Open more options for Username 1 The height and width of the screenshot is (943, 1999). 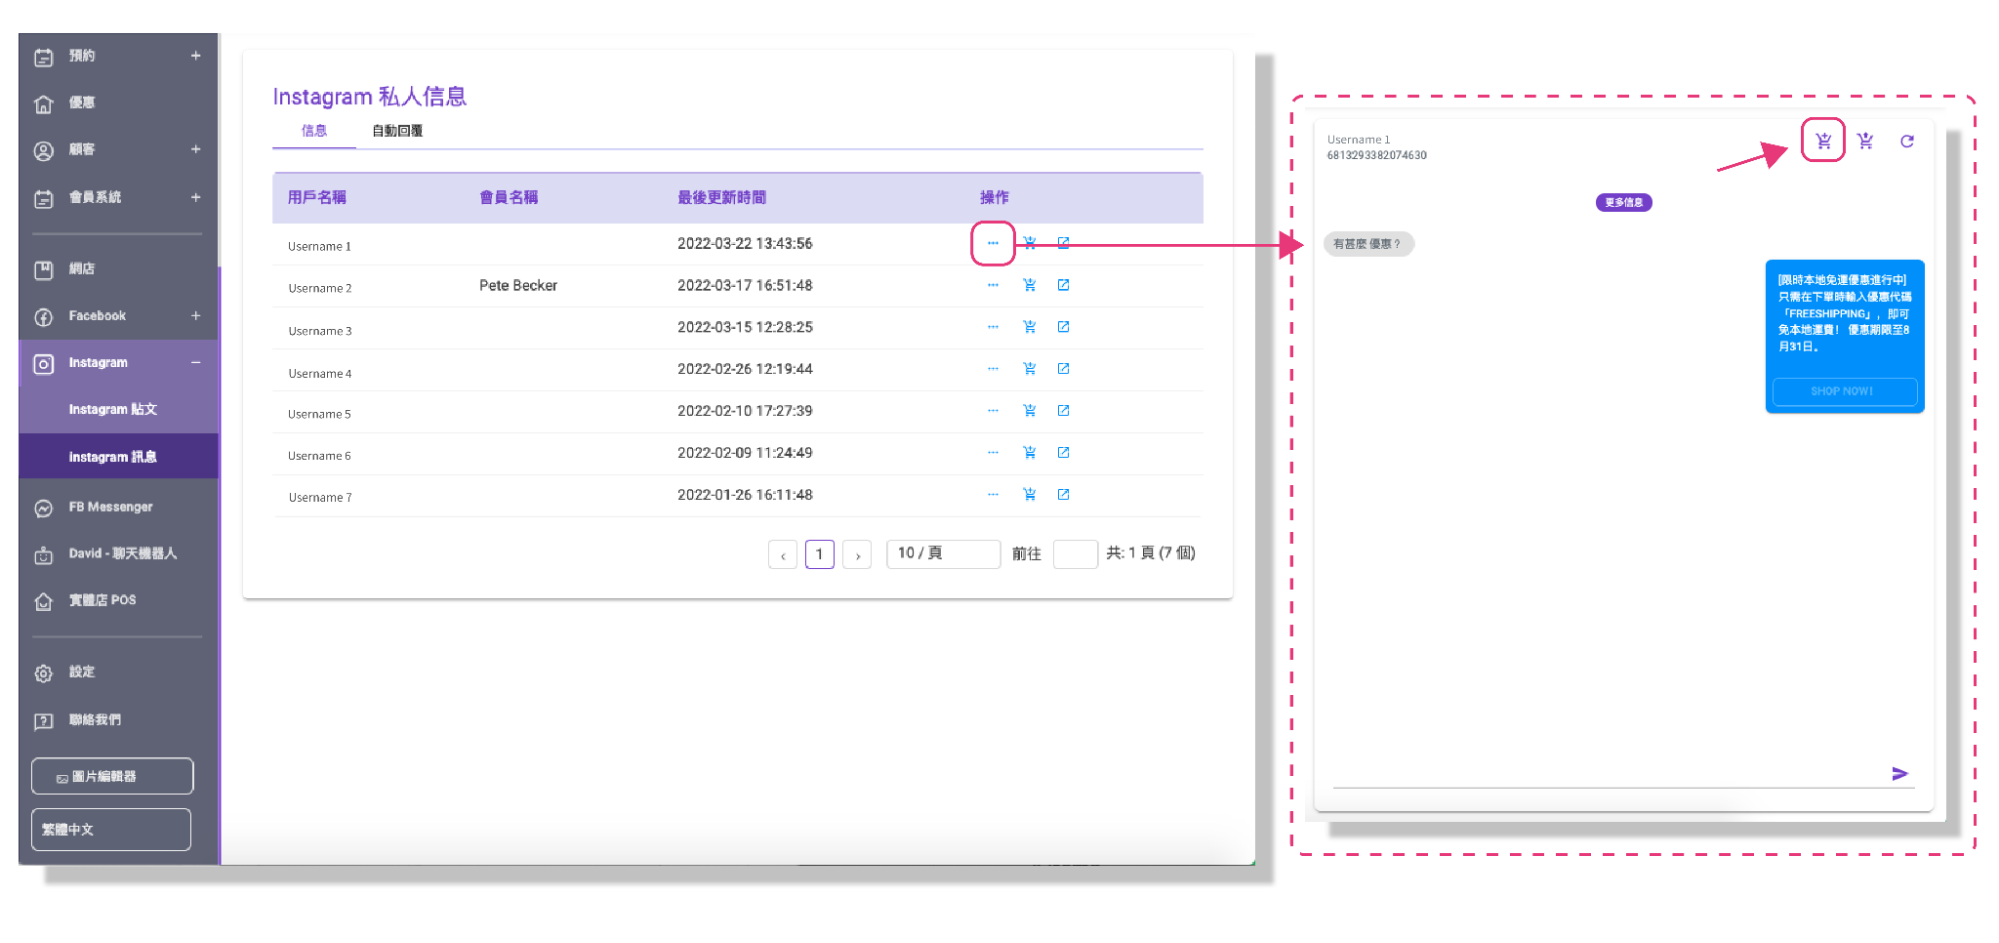pos(992,243)
